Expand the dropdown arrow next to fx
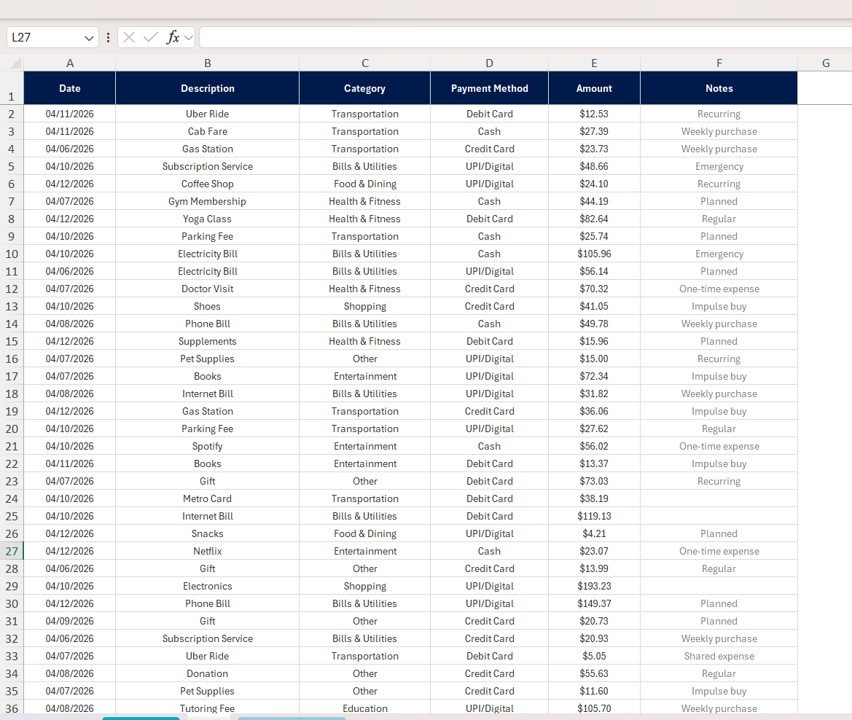The height and width of the screenshot is (720, 852). [x=189, y=37]
